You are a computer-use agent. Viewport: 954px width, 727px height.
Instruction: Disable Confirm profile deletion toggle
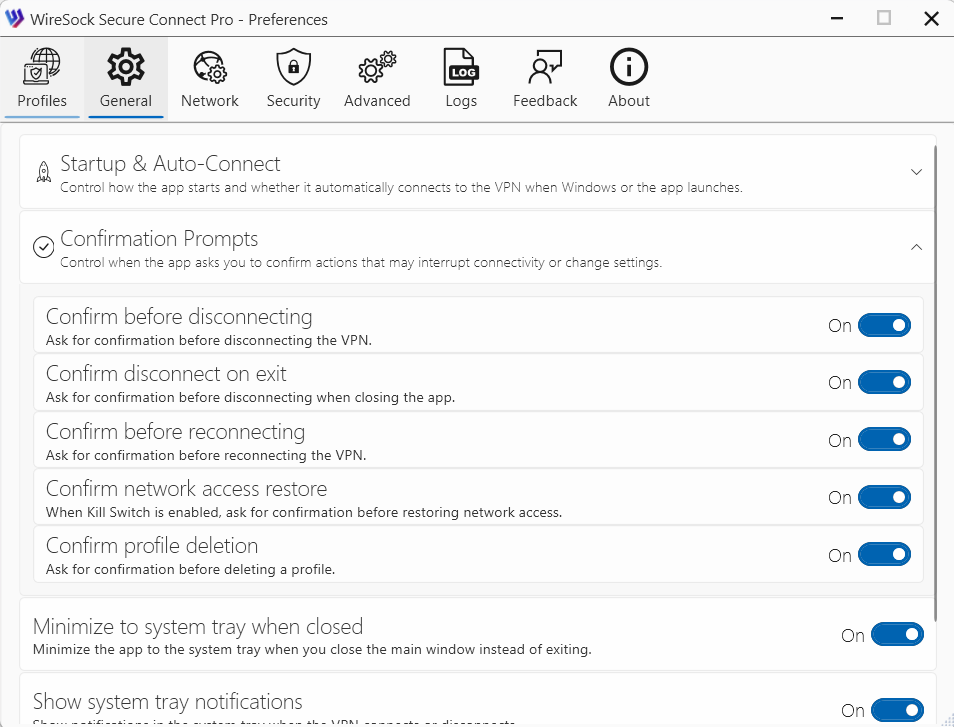(884, 555)
